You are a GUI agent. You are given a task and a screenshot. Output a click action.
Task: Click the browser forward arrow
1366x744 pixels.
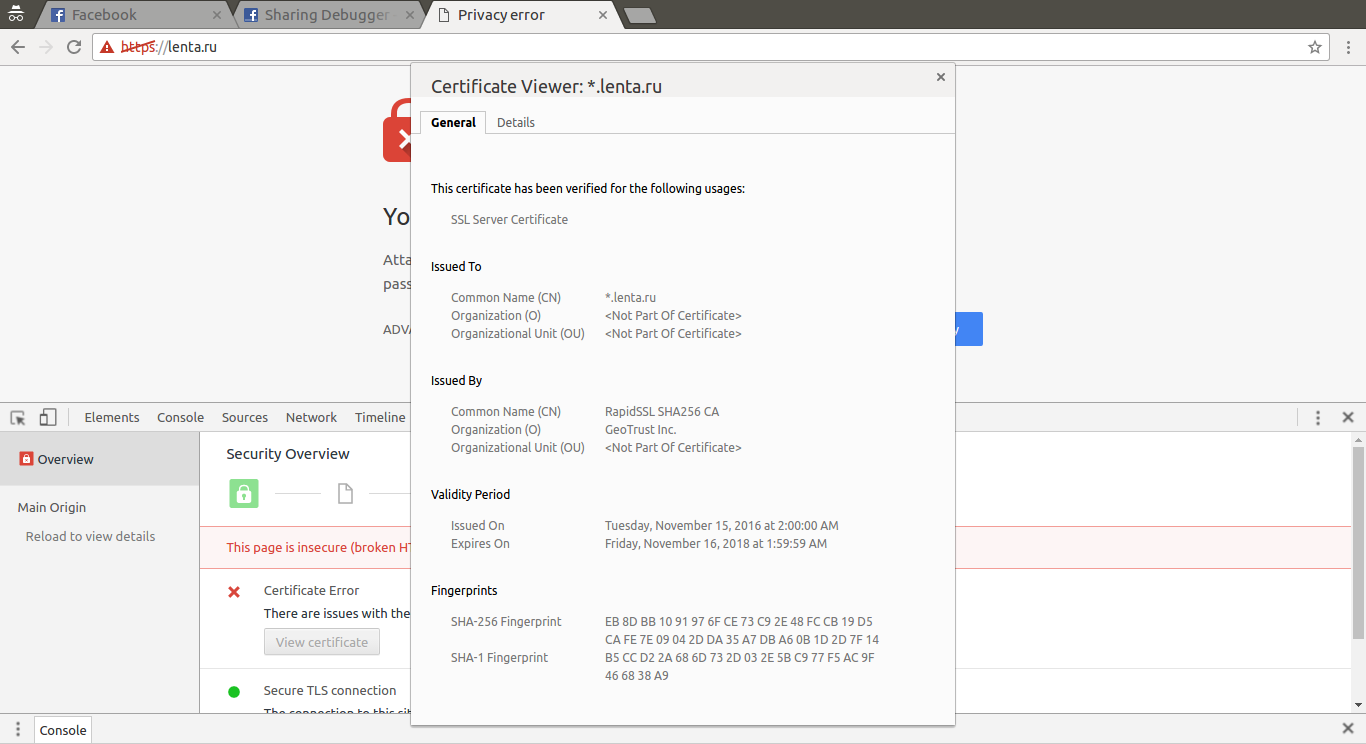tap(46, 47)
